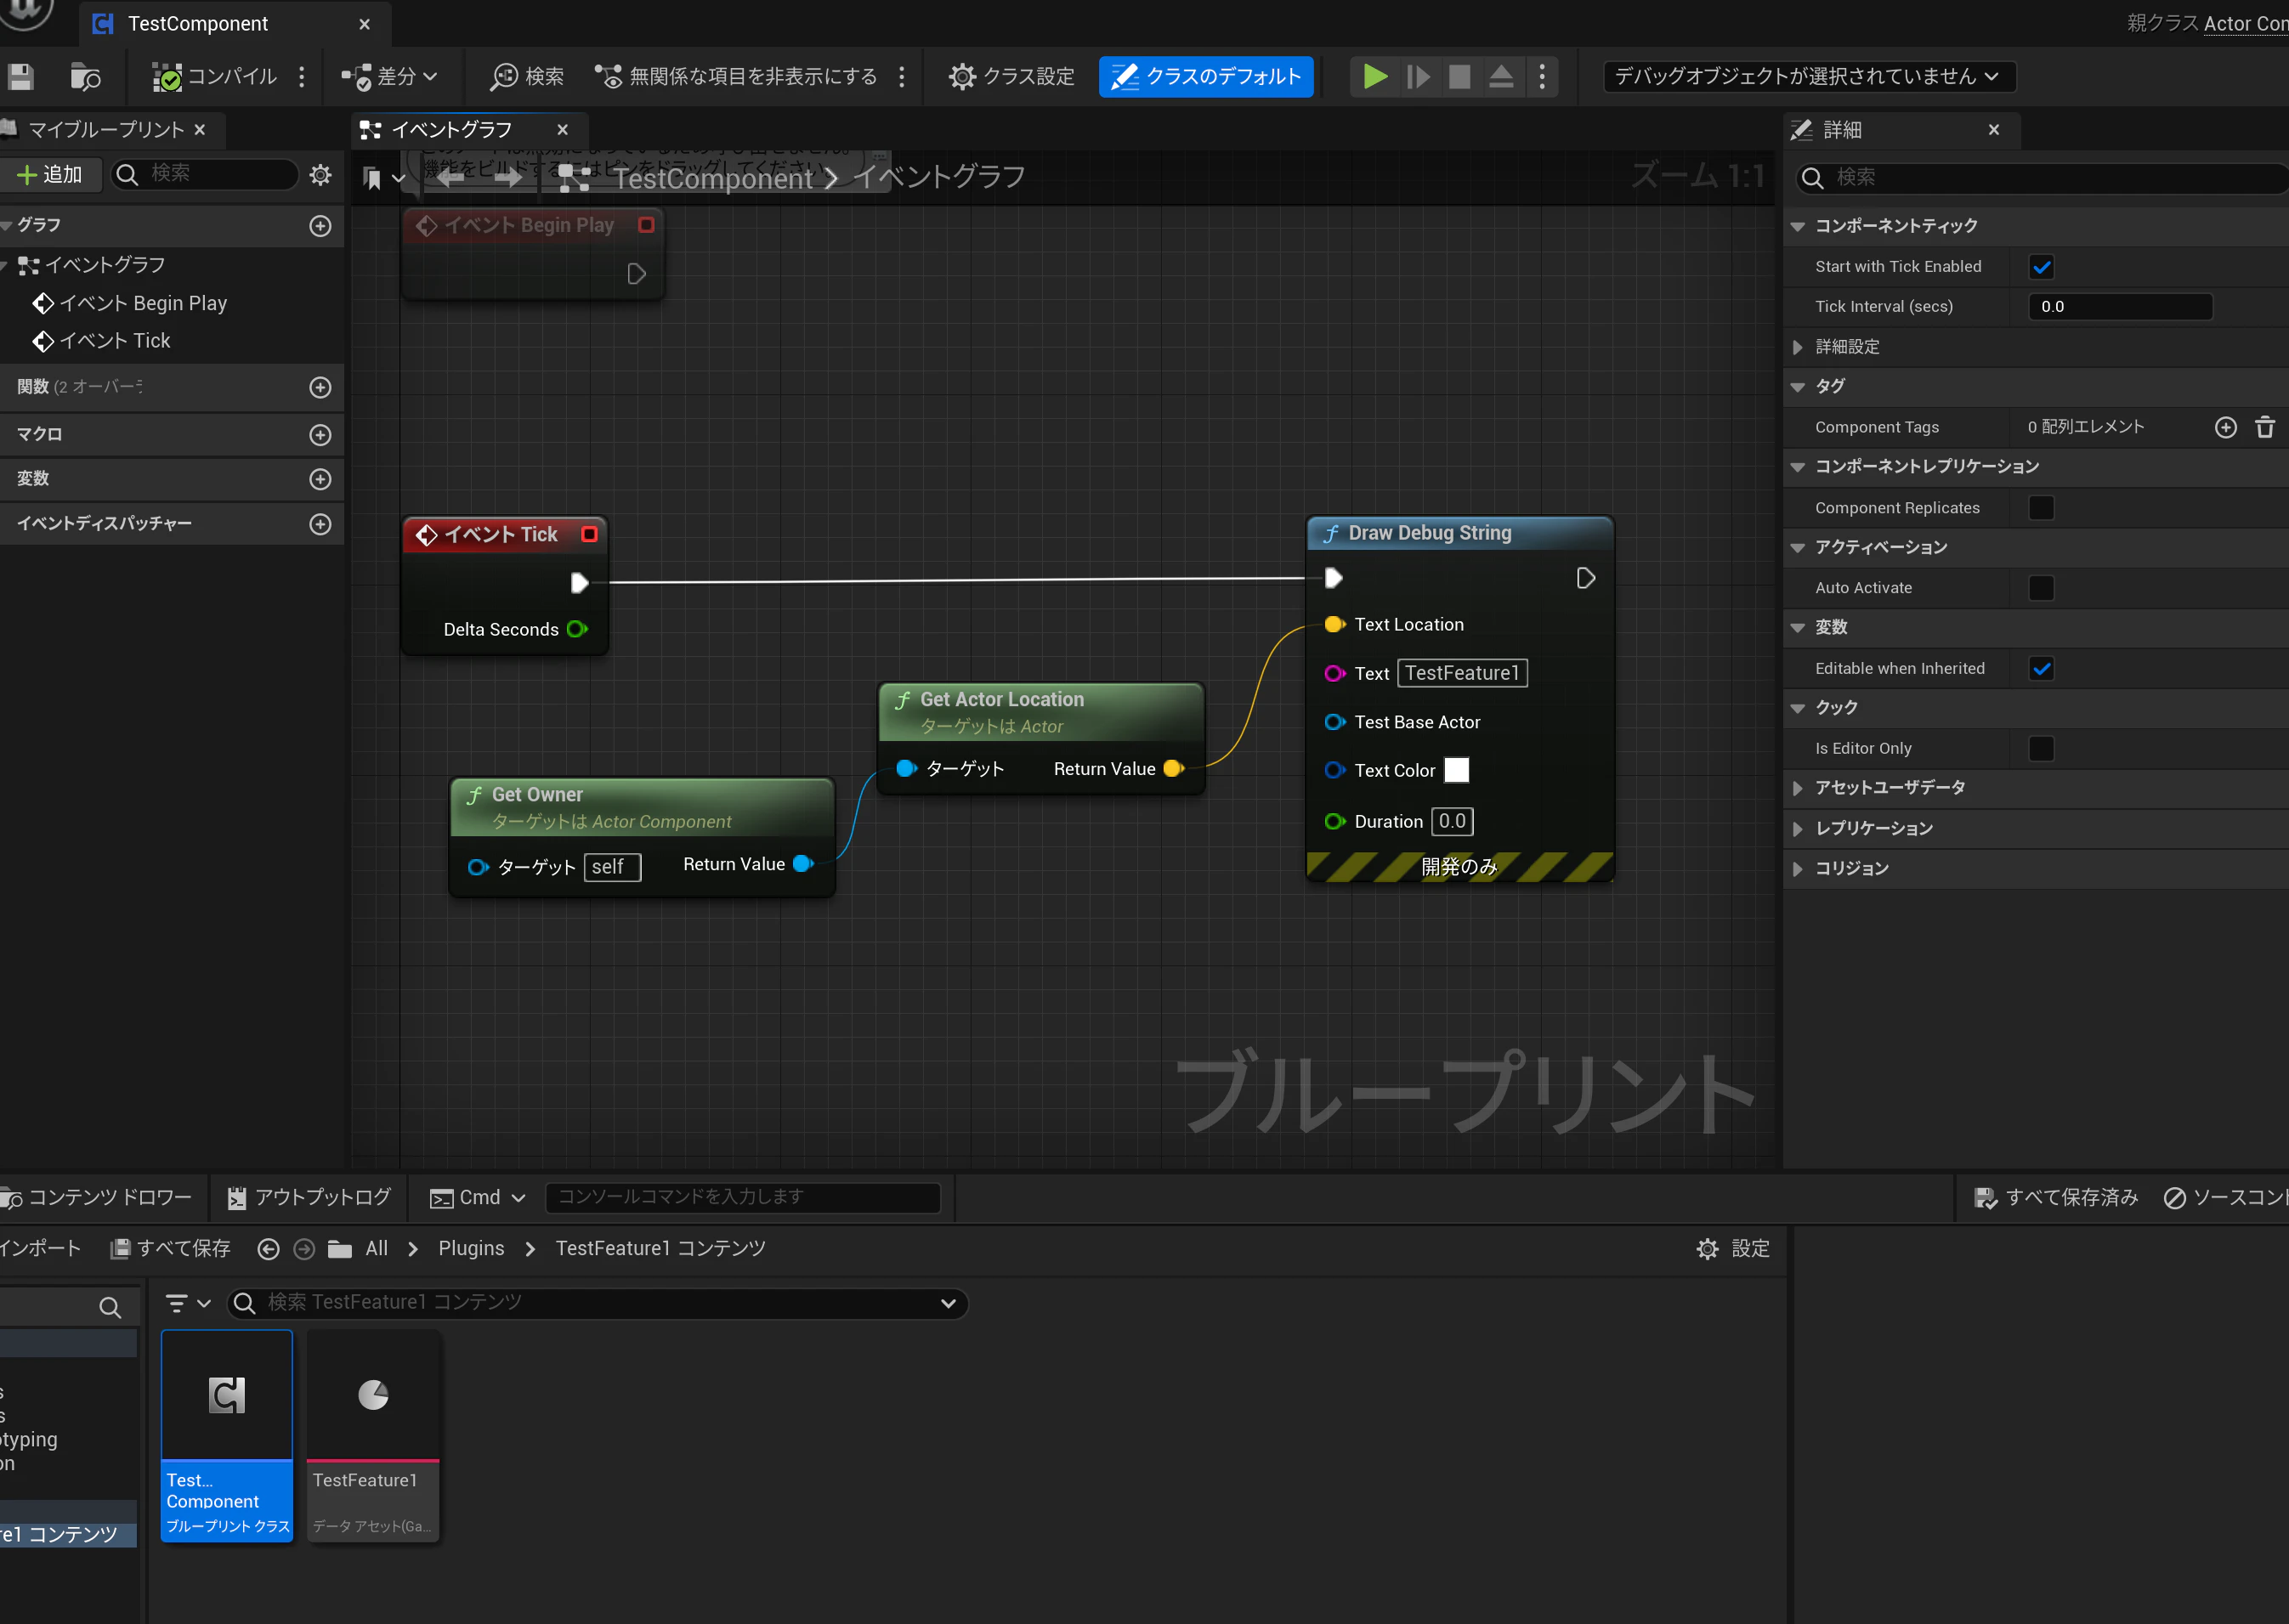The image size is (2289, 1624).
Task: Add new function with 関数 plus icon
Action: 320,387
